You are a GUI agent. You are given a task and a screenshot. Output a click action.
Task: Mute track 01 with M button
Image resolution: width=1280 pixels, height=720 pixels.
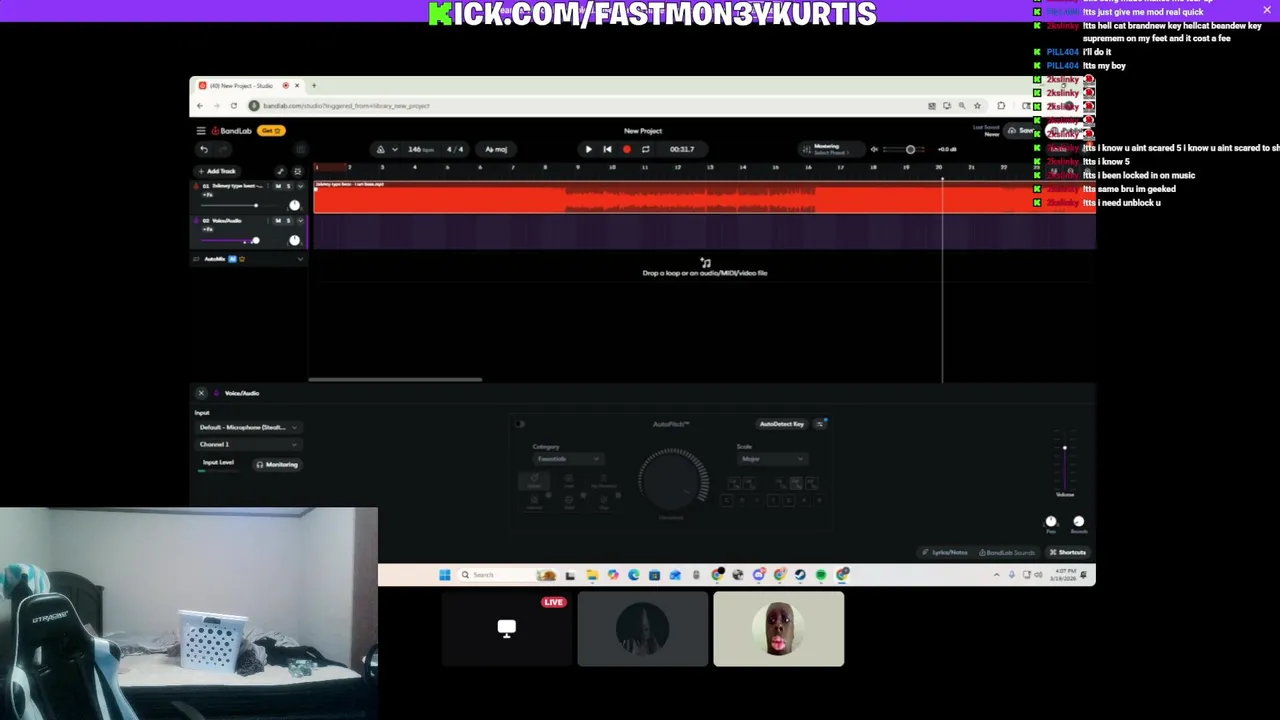pyautogui.click(x=278, y=186)
